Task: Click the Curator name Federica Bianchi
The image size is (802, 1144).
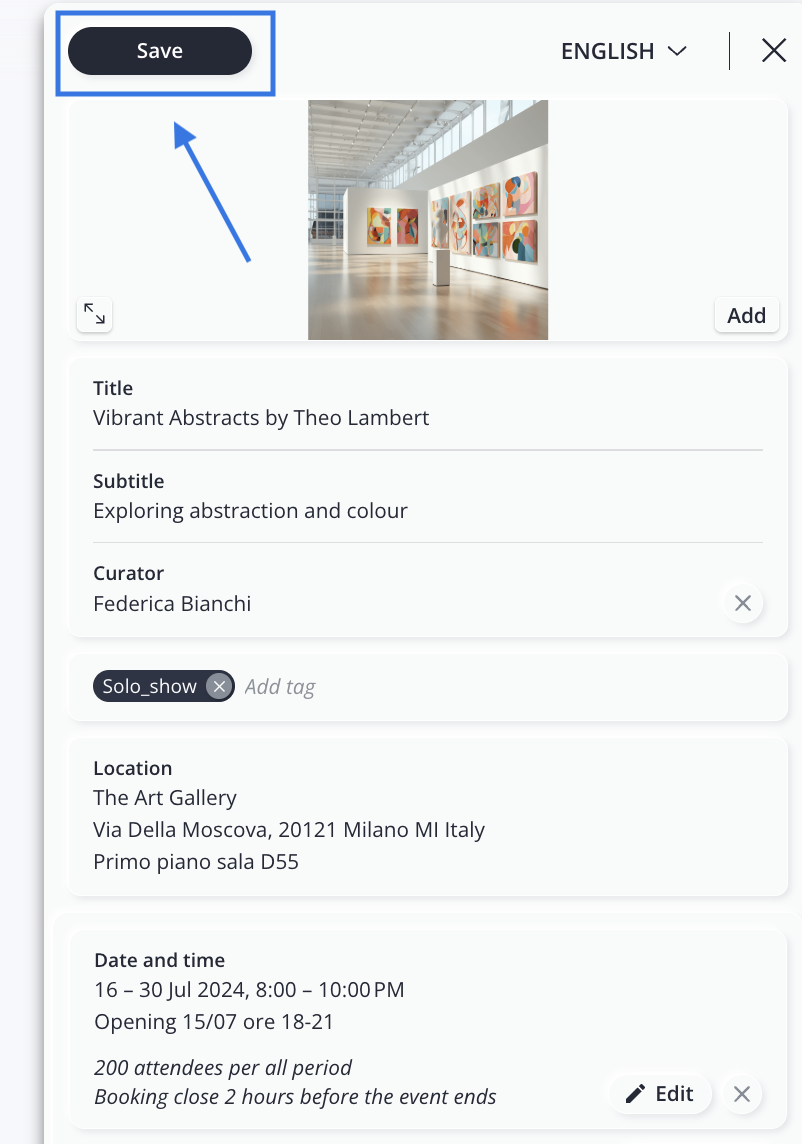Action: pos(172,604)
